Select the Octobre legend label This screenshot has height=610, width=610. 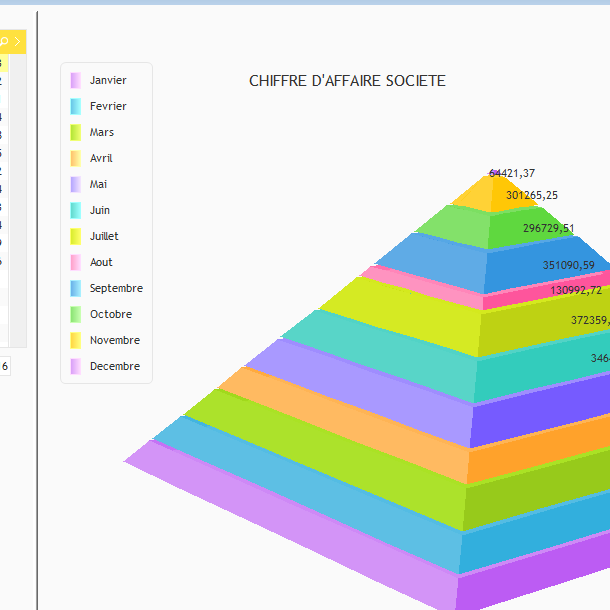110,314
